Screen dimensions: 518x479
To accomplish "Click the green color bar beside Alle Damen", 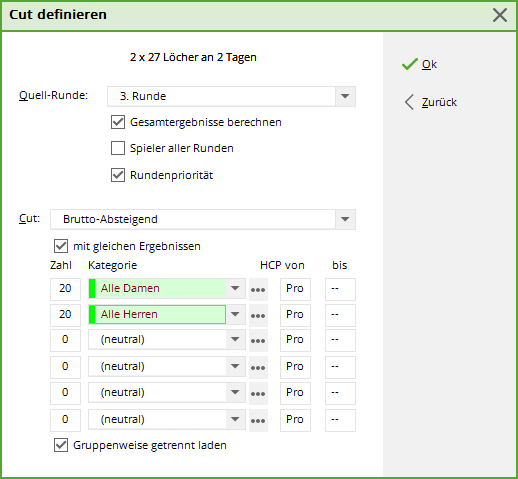I will [92, 288].
